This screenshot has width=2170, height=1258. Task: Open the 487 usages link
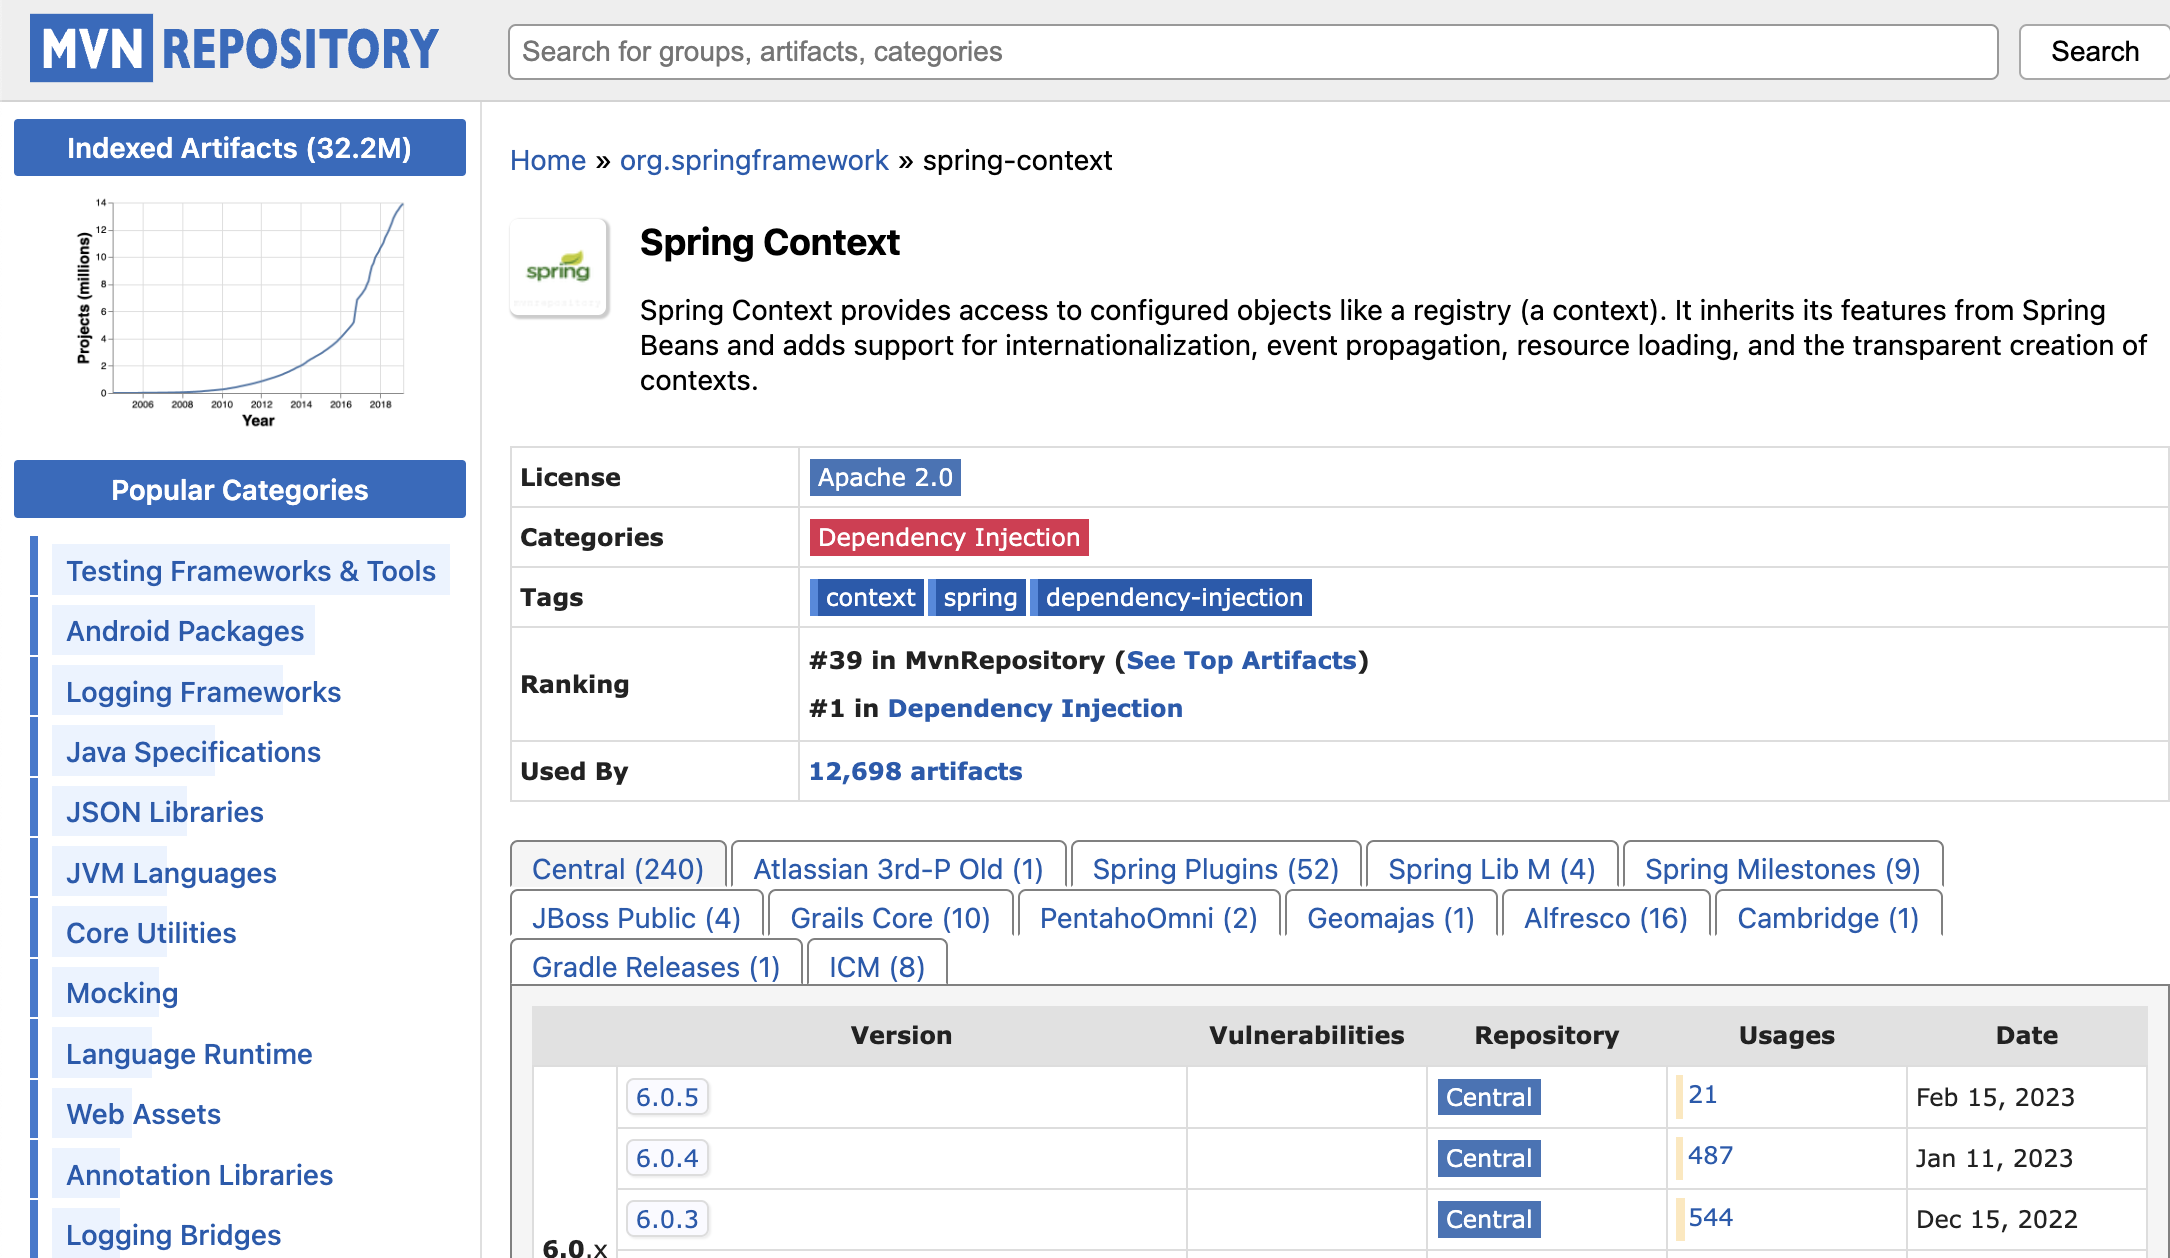tap(1710, 1156)
